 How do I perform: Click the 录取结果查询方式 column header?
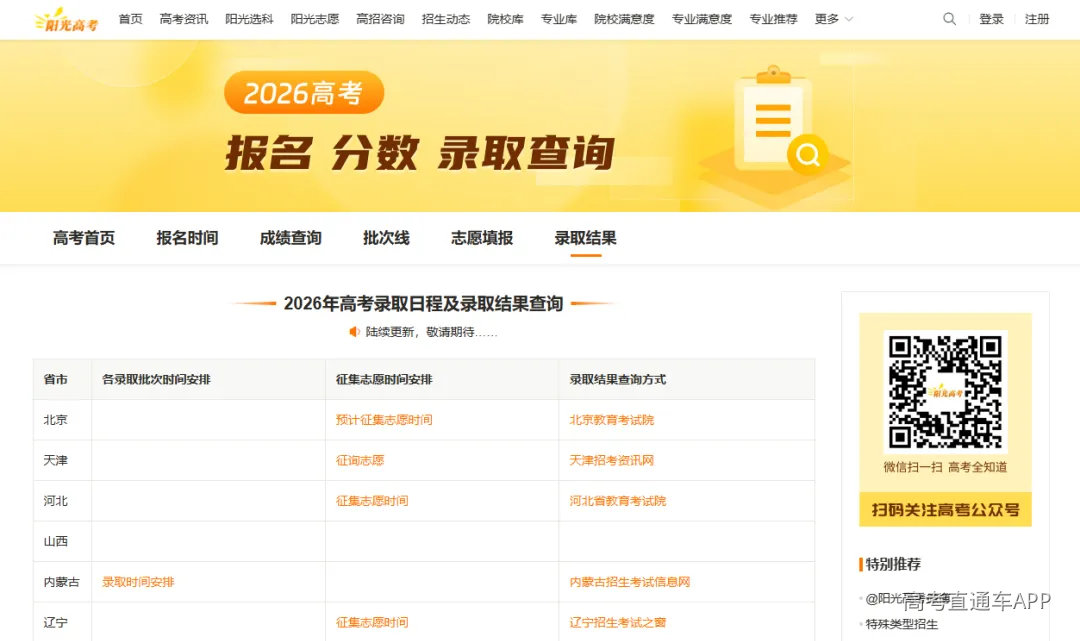click(618, 379)
